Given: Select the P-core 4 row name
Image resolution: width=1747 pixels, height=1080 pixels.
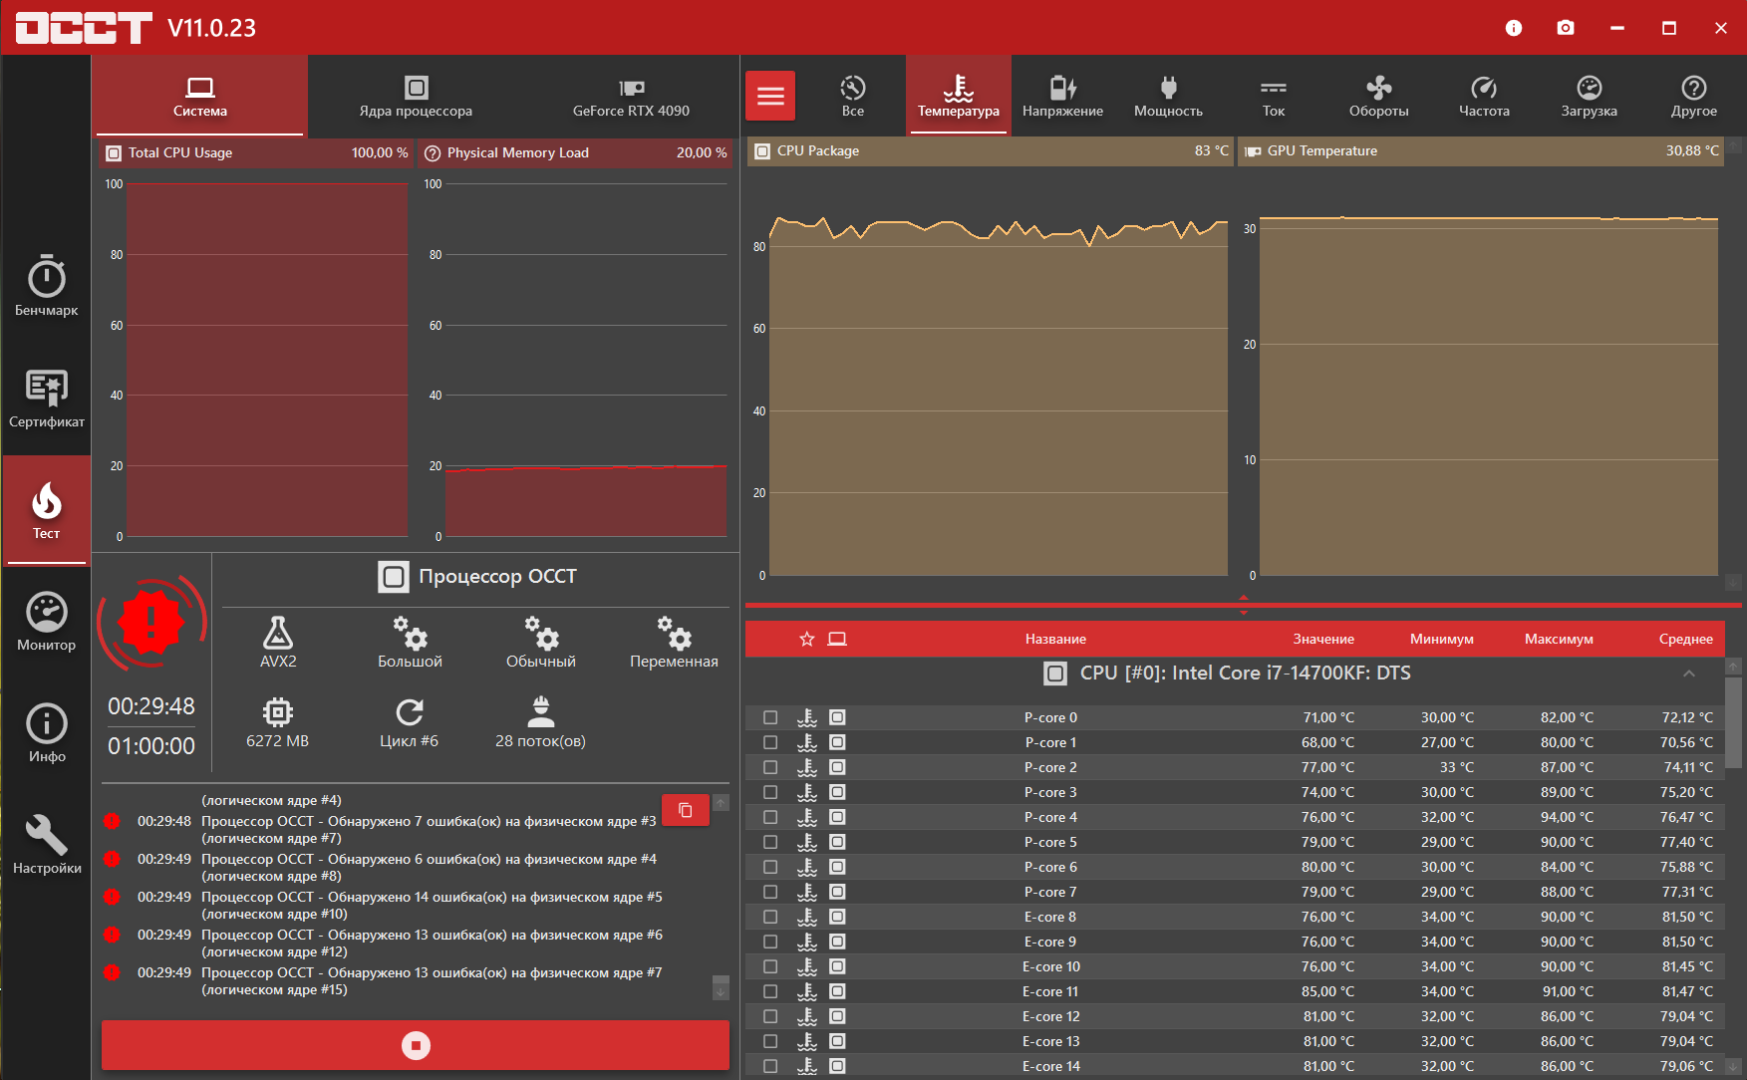Looking at the screenshot, I should point(1050,817).
